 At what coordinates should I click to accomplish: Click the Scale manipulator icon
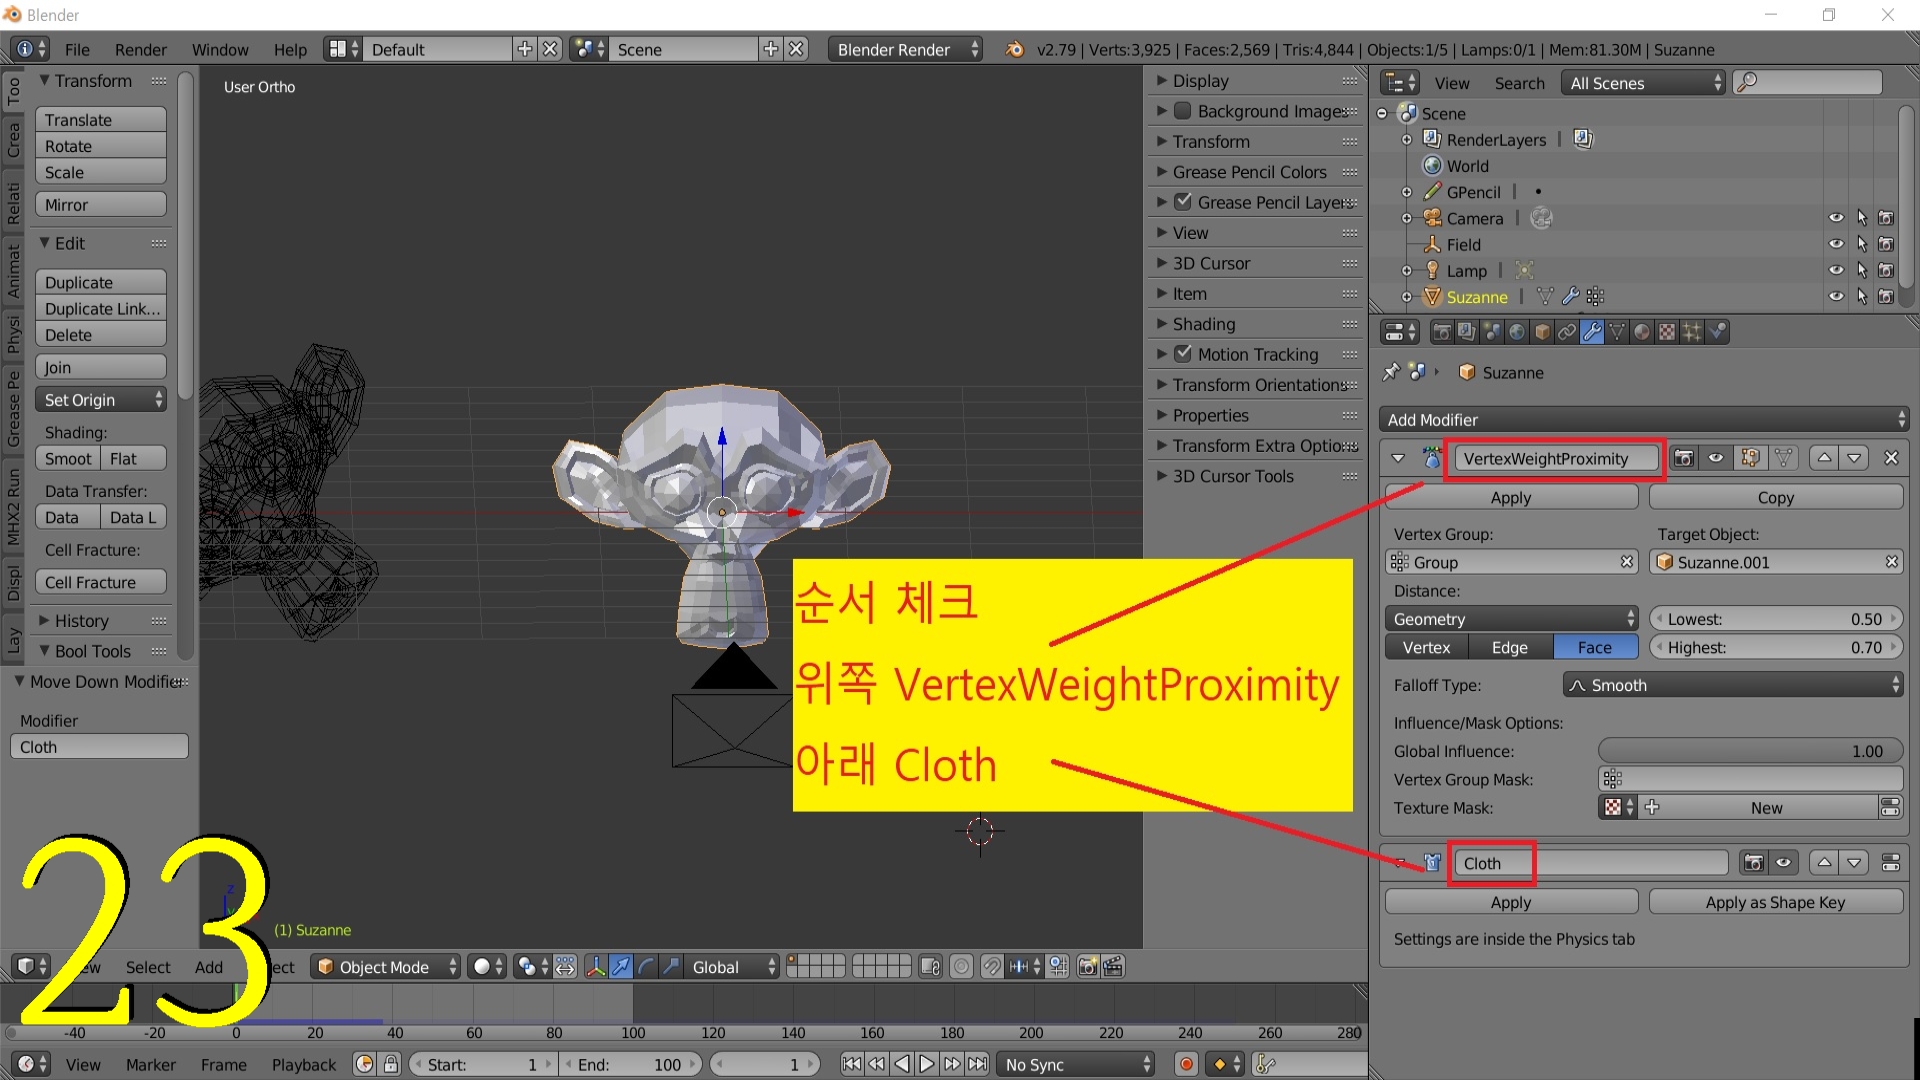click(671, 967)
